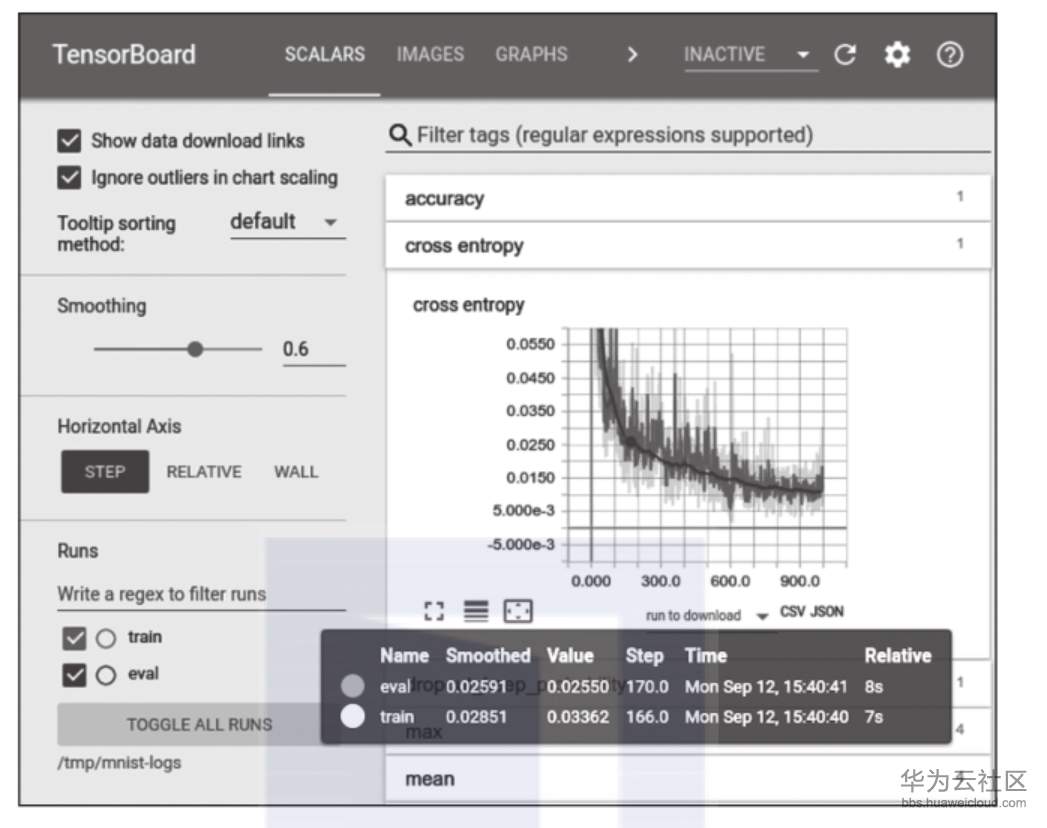Reload data with the refresh icon
Viewport: 1047px width, 828px height.
tap(845, 55)
